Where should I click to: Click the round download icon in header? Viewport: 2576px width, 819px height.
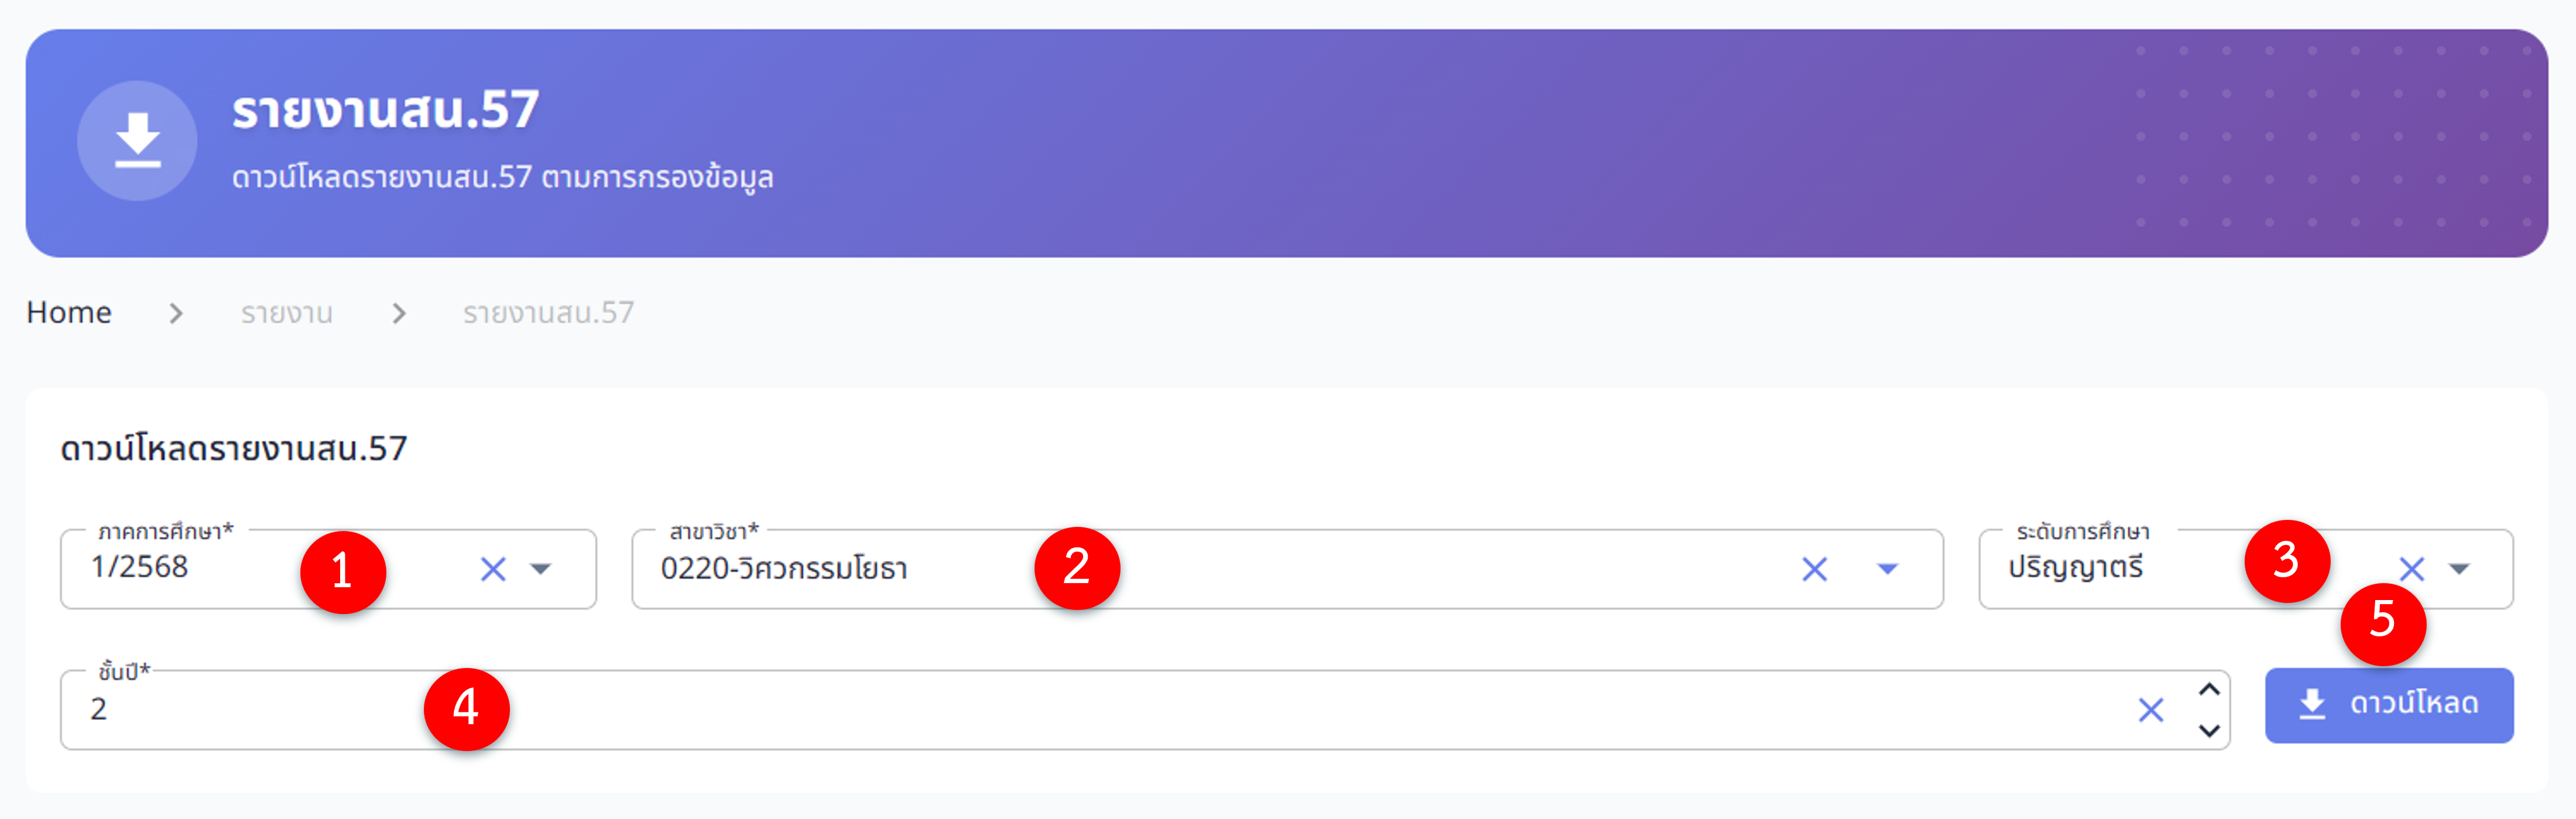137,141
